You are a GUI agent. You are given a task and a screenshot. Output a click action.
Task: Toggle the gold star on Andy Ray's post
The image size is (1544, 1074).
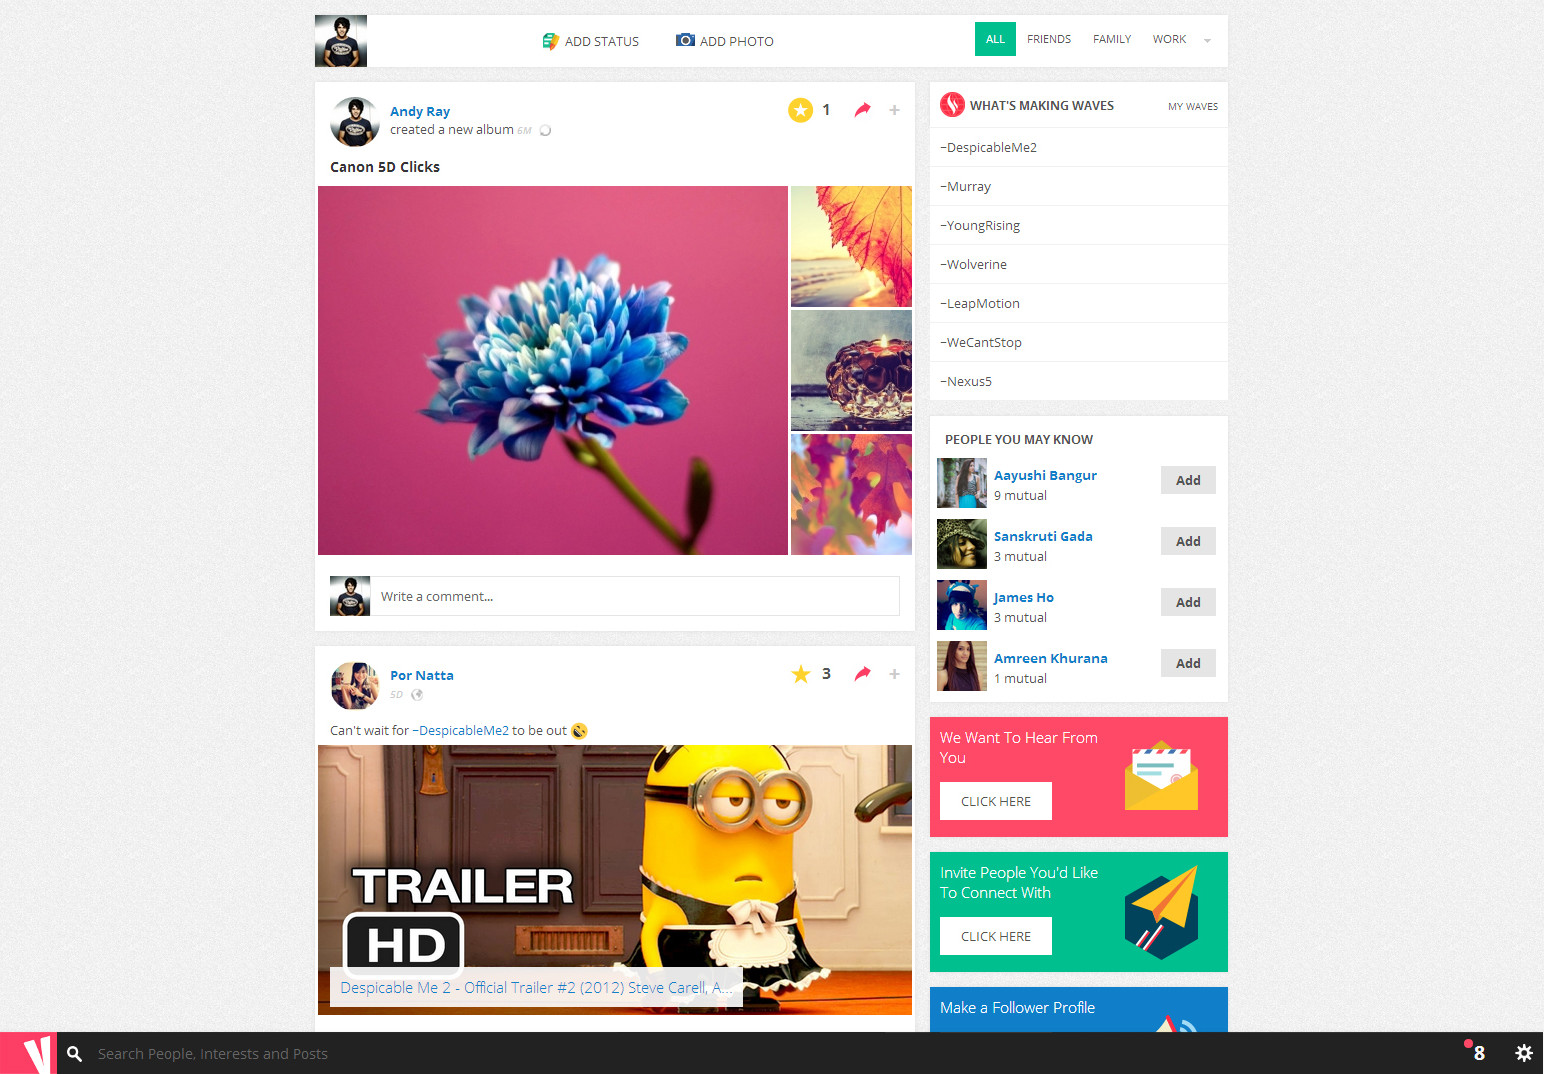click(800, 110)
